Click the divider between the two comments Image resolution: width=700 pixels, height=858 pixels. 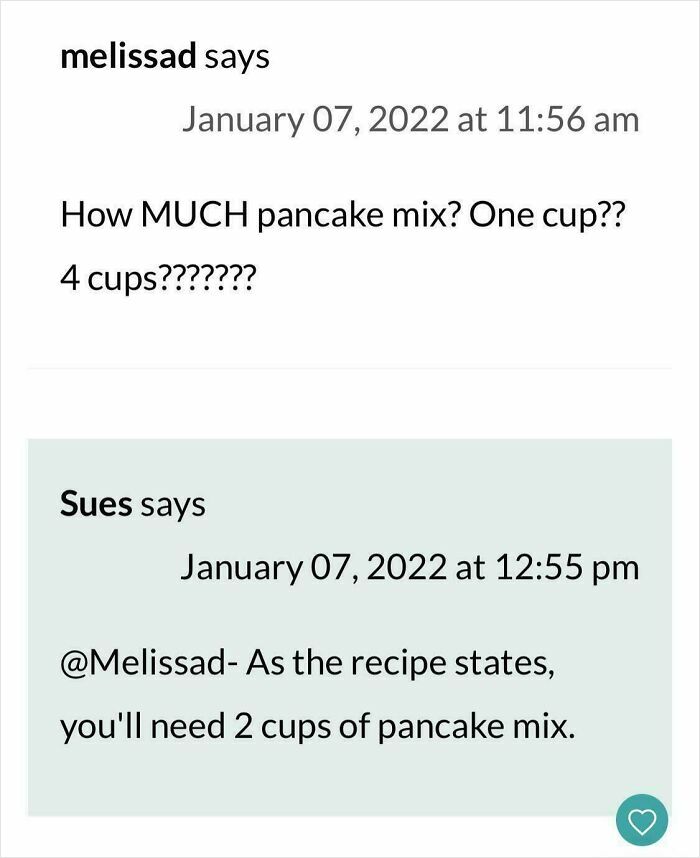click(350, 370)
